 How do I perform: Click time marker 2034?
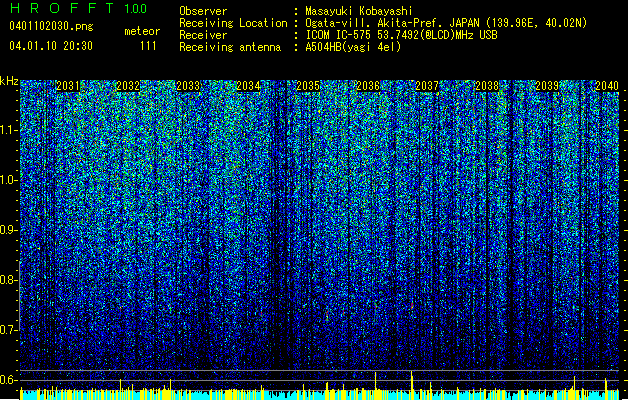point(248,86)
